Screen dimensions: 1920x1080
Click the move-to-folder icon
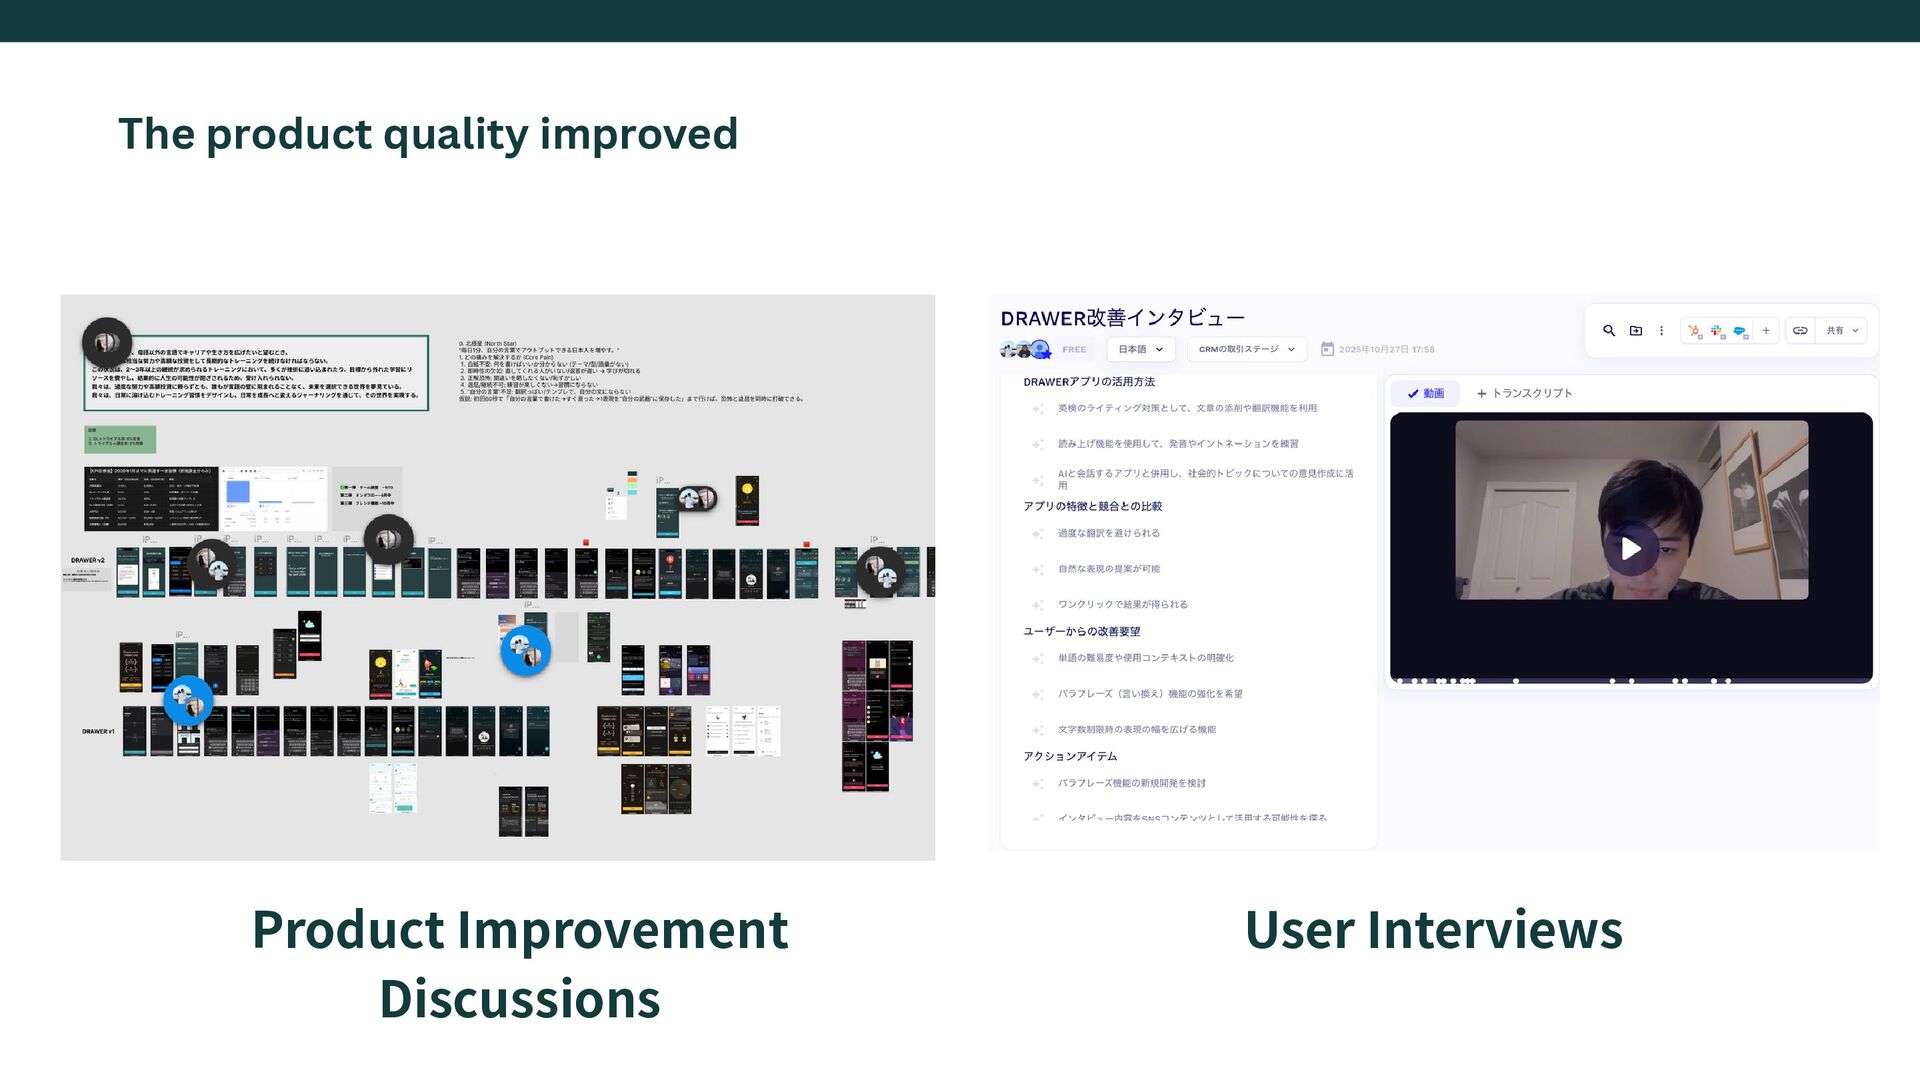coord(1636,331)
